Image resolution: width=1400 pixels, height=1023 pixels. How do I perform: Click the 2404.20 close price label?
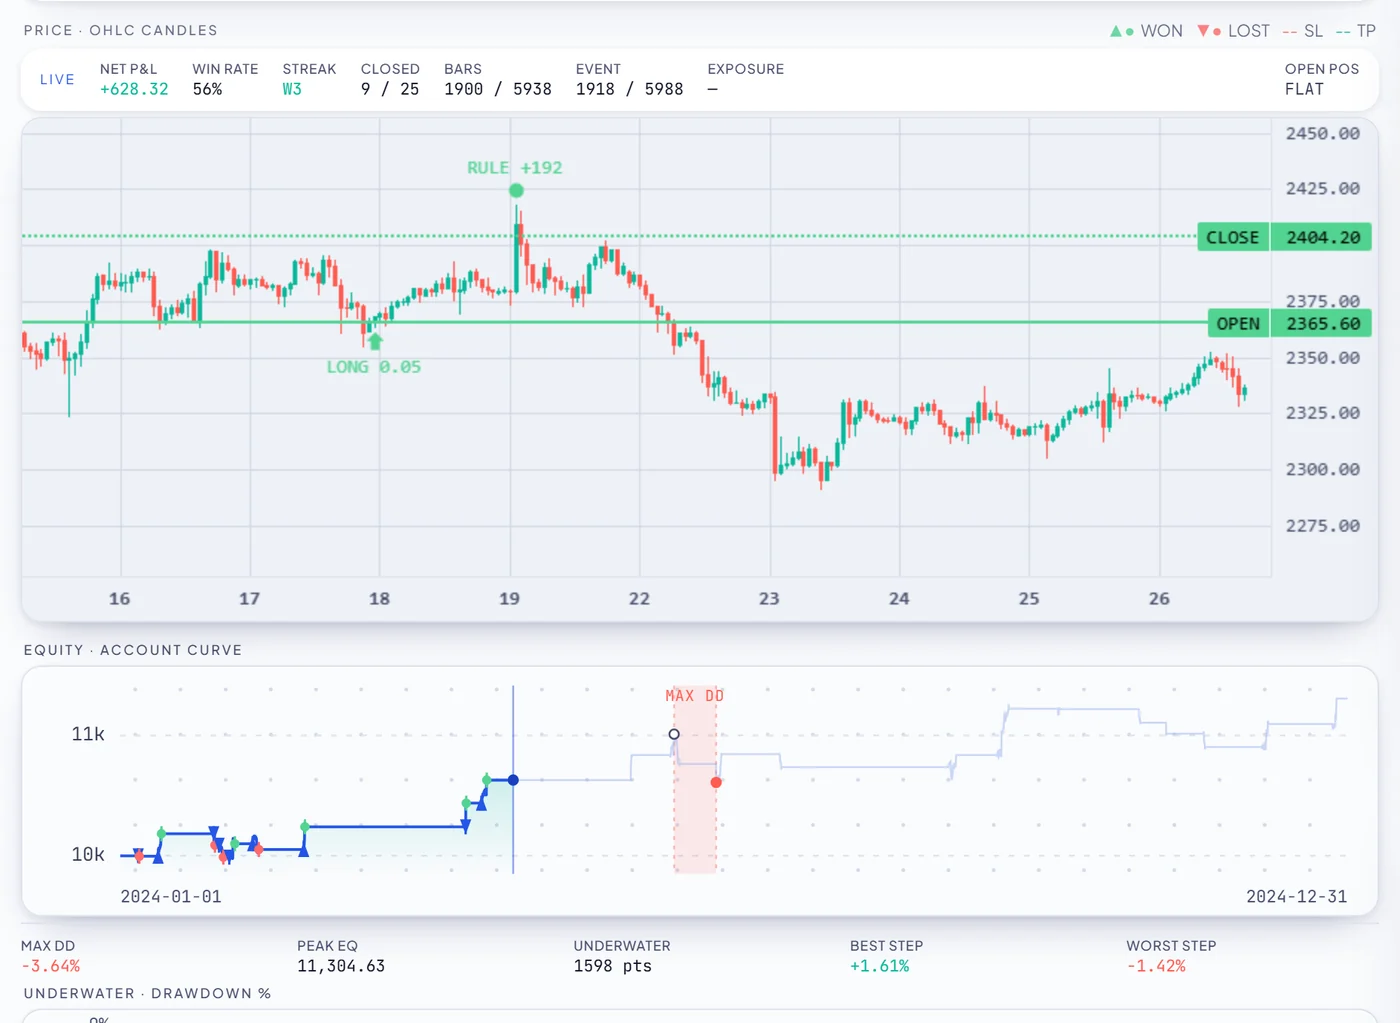point(1322,237)
